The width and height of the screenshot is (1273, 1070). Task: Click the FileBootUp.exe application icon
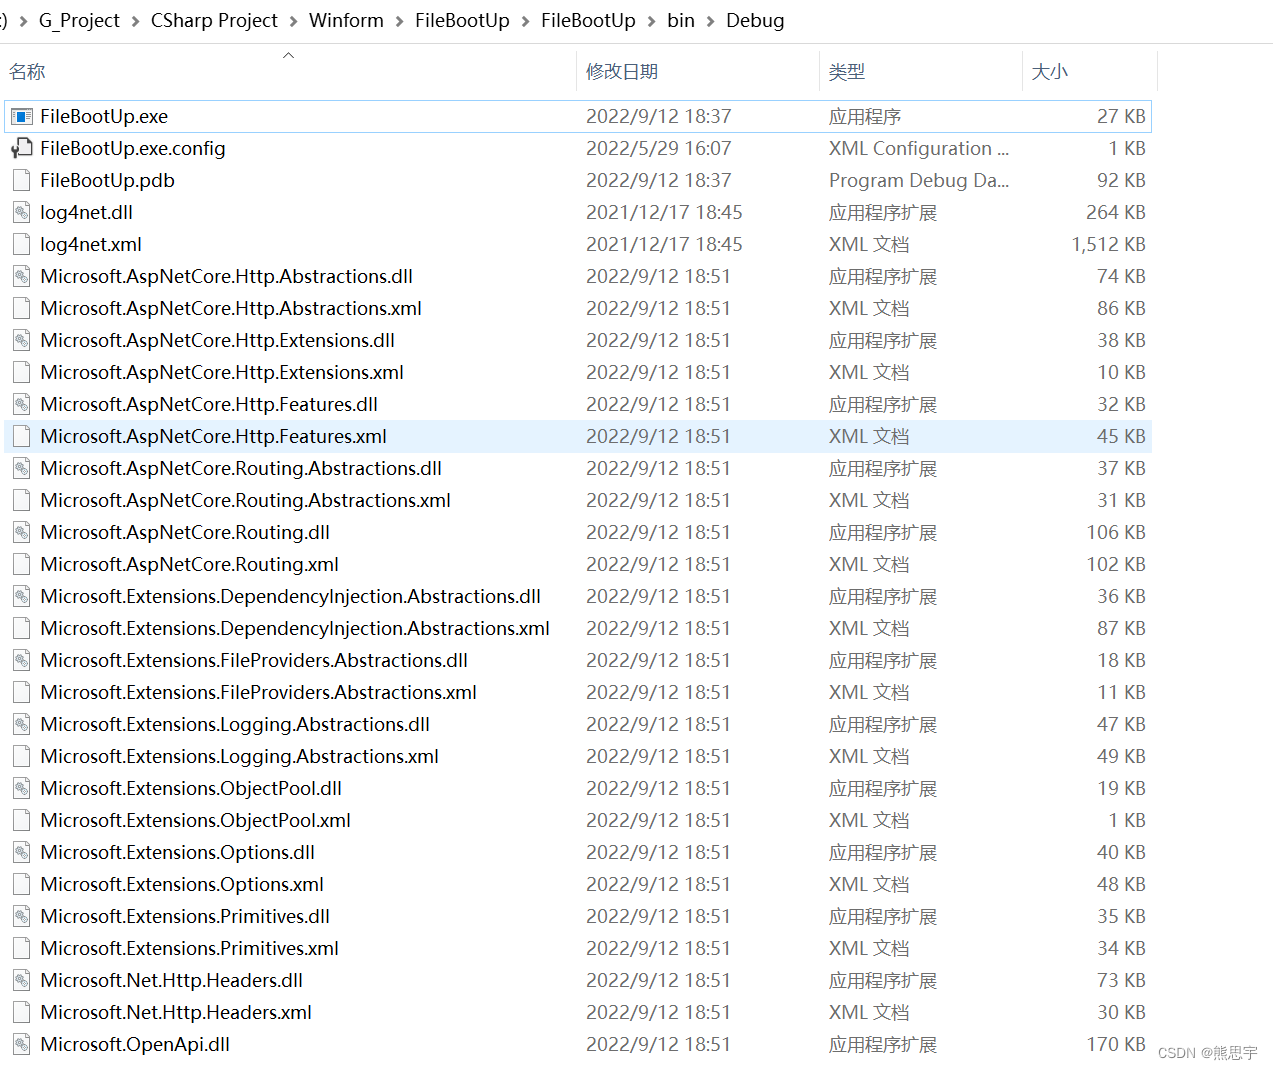click(21, 117)
